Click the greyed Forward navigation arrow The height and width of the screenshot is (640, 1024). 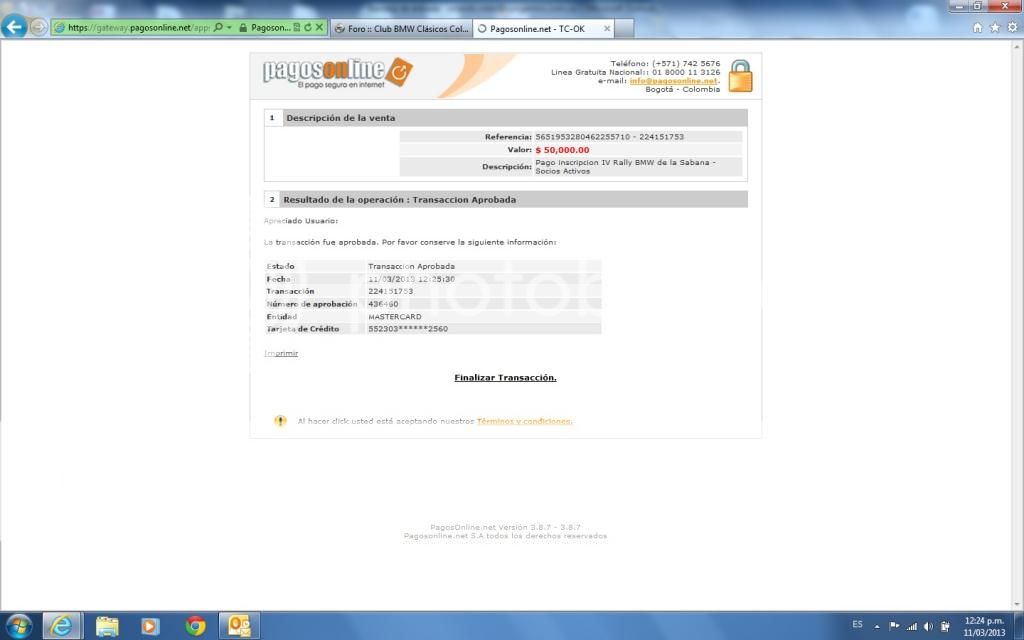[39, 27]
